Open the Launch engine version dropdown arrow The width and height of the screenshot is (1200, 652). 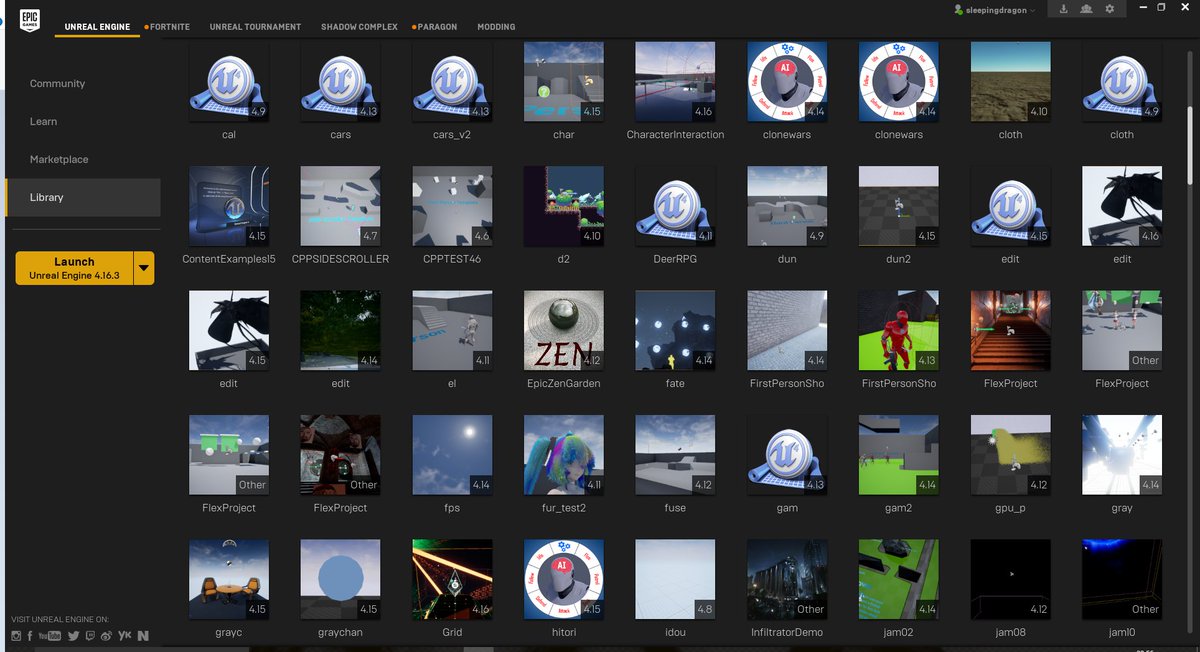tap(144, 268)
